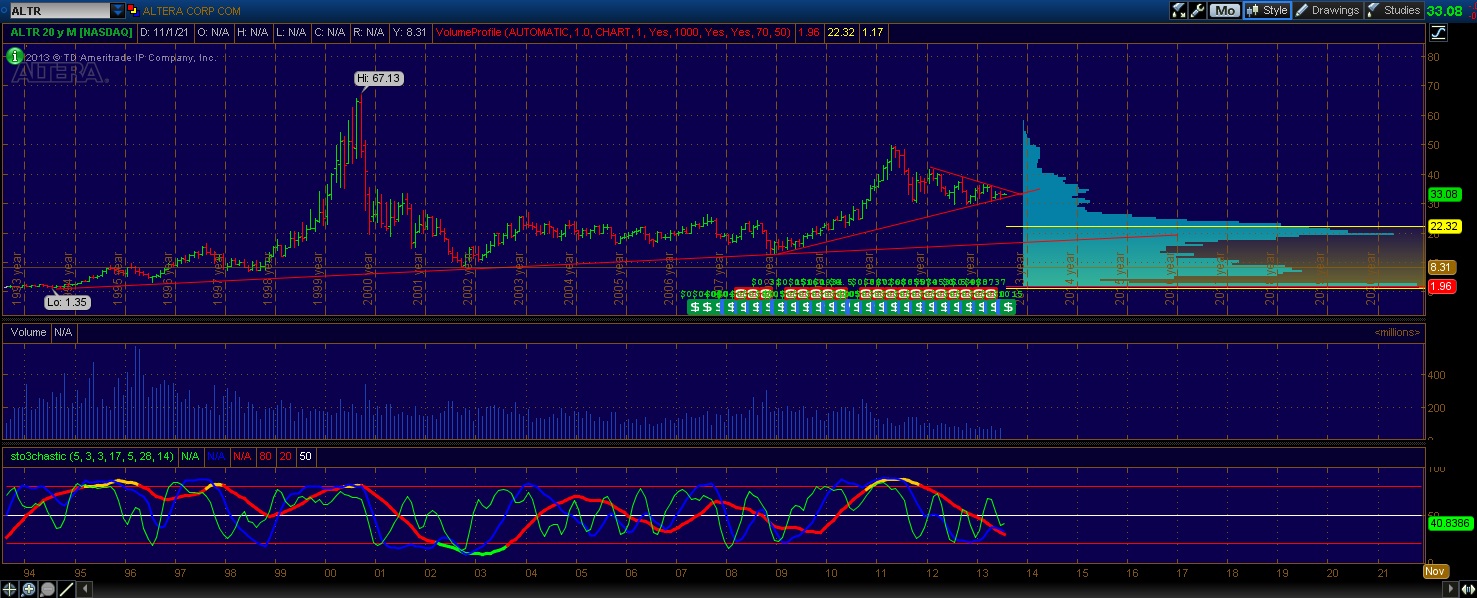The height and width of the screenshot is (598, 1477).
Task: Click the red 20 oversold value label
Action: pyautogui.click(x=285, y=456)
